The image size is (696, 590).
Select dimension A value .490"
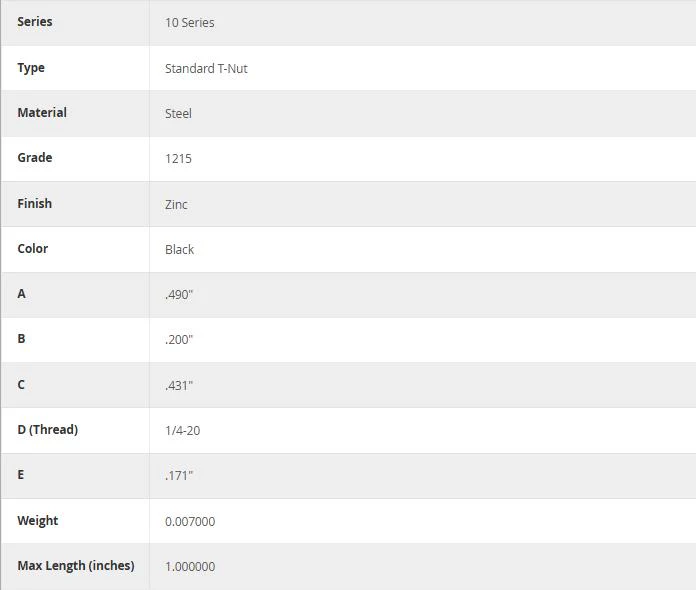pos(179,295)
